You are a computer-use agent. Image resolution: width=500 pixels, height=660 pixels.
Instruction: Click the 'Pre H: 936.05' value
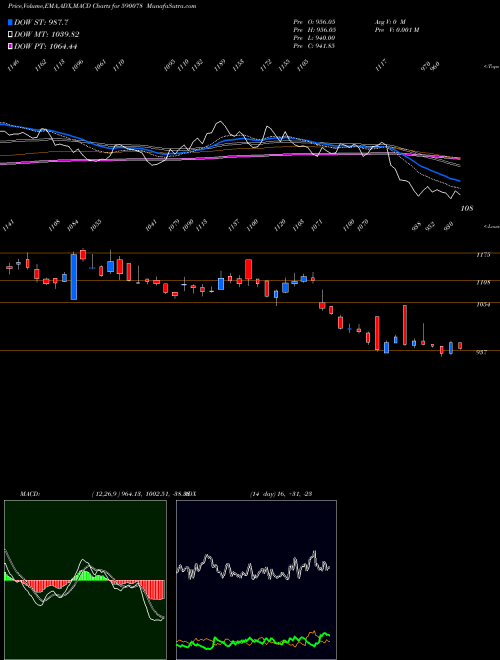(314, 30)
